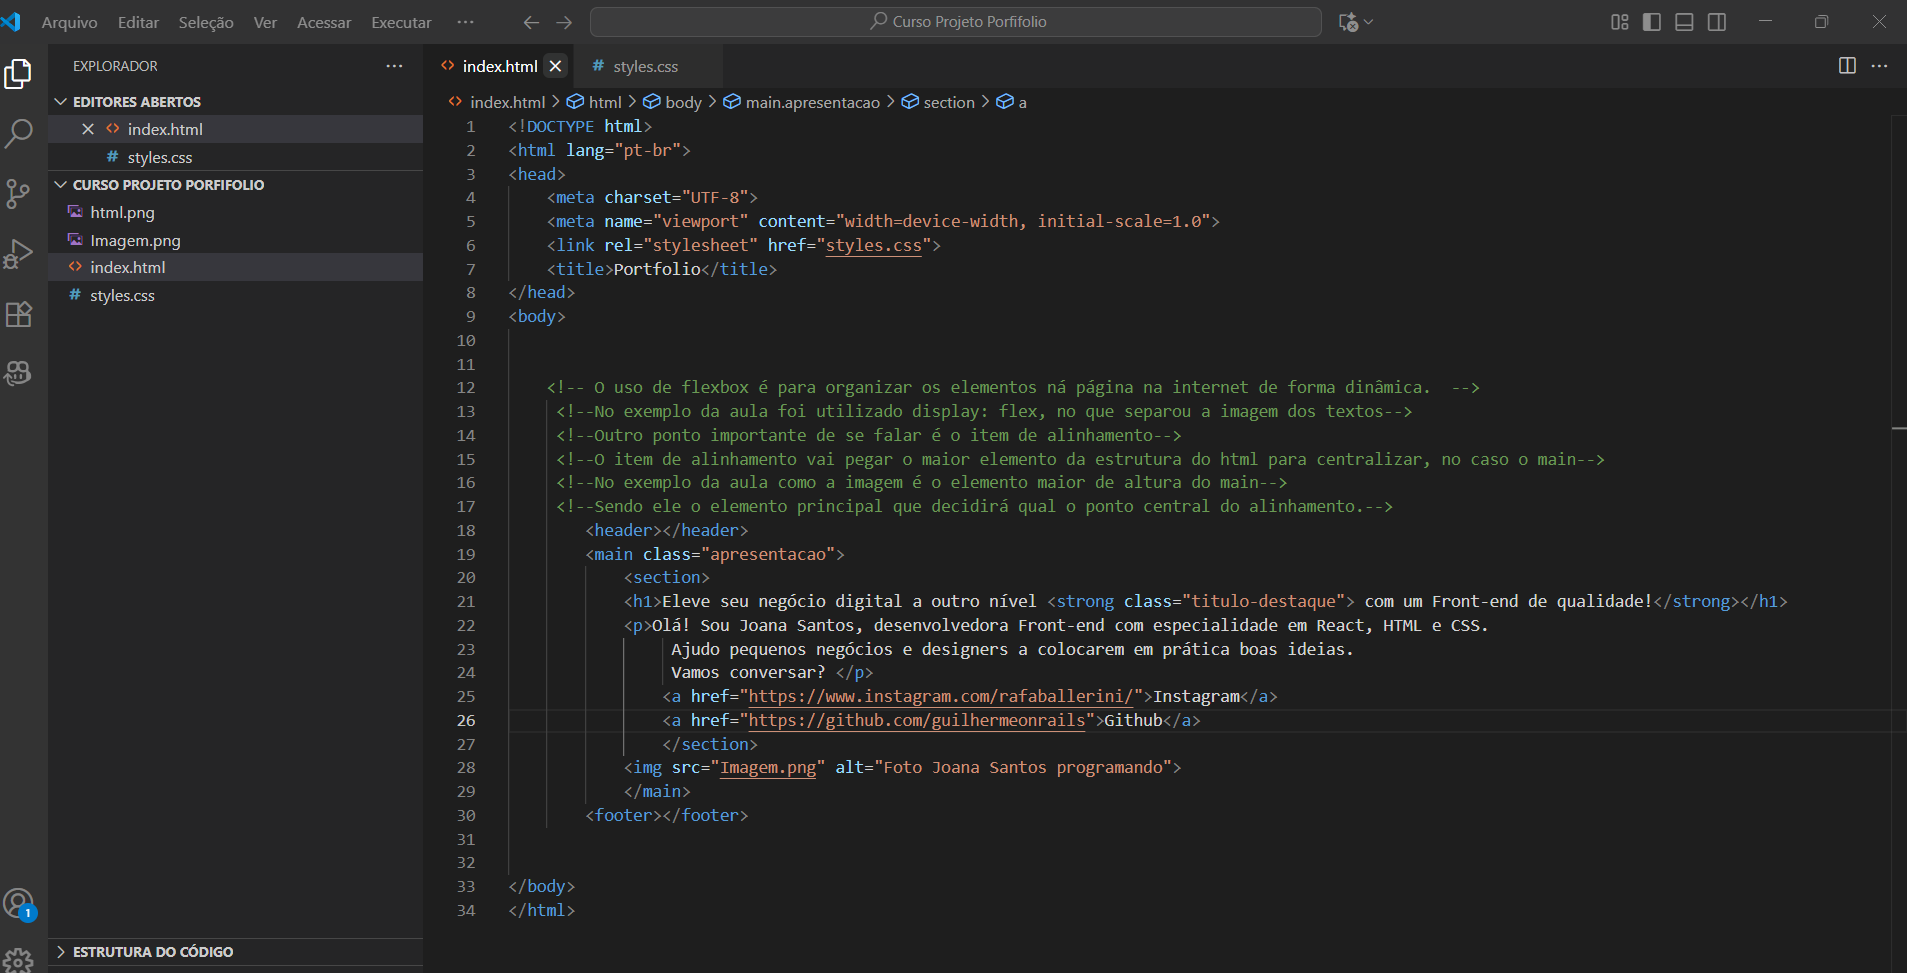The height and width of the screenshot is (973, 1907).
Task: Follow the Instagram URL link in code
Action: coord(941,697)
